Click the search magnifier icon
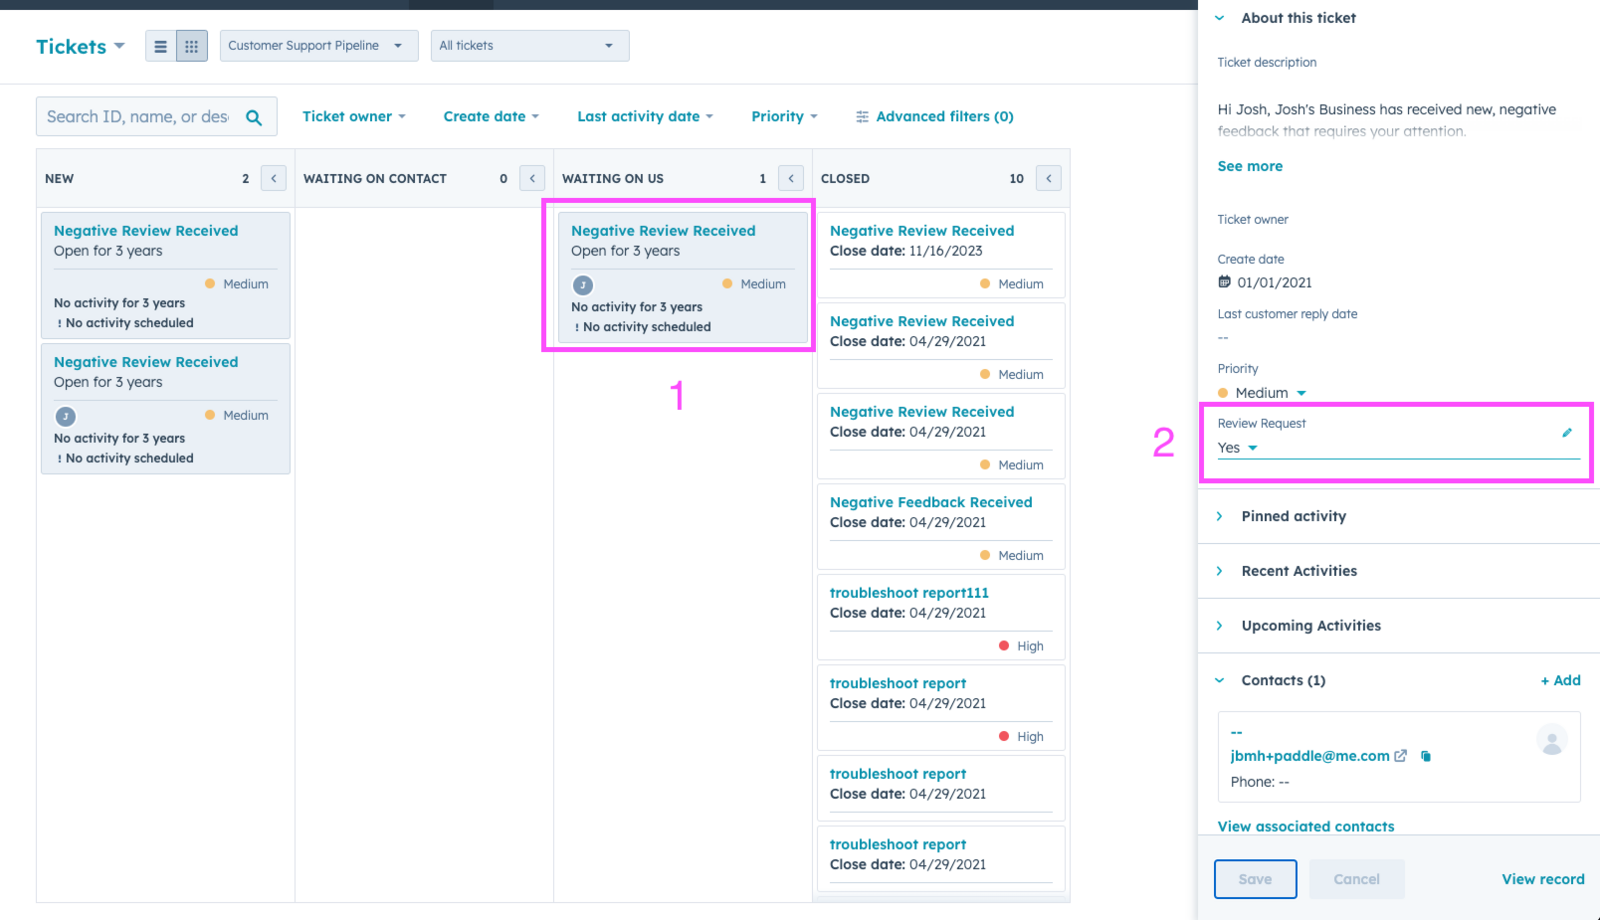 [x=254, y=117]
